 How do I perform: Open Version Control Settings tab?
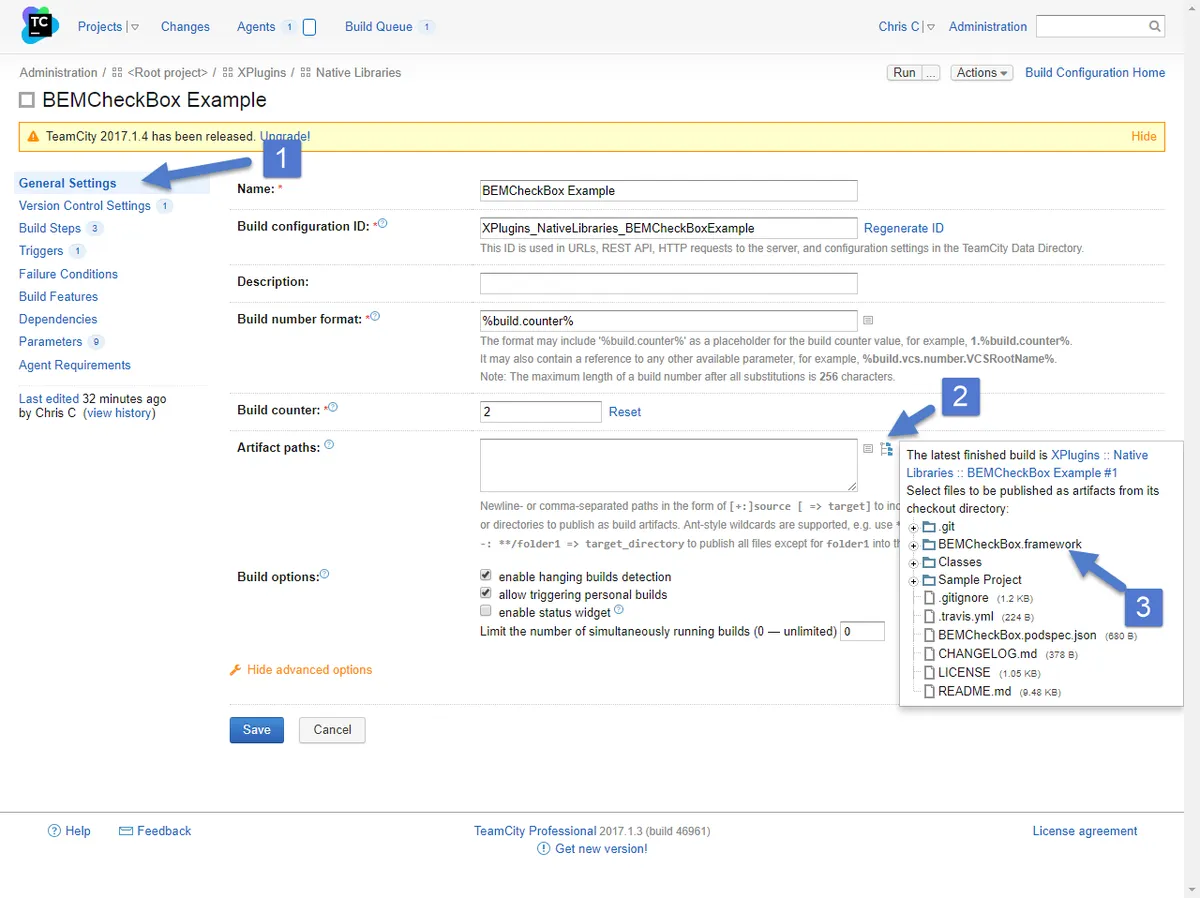(x=85, y=206)
